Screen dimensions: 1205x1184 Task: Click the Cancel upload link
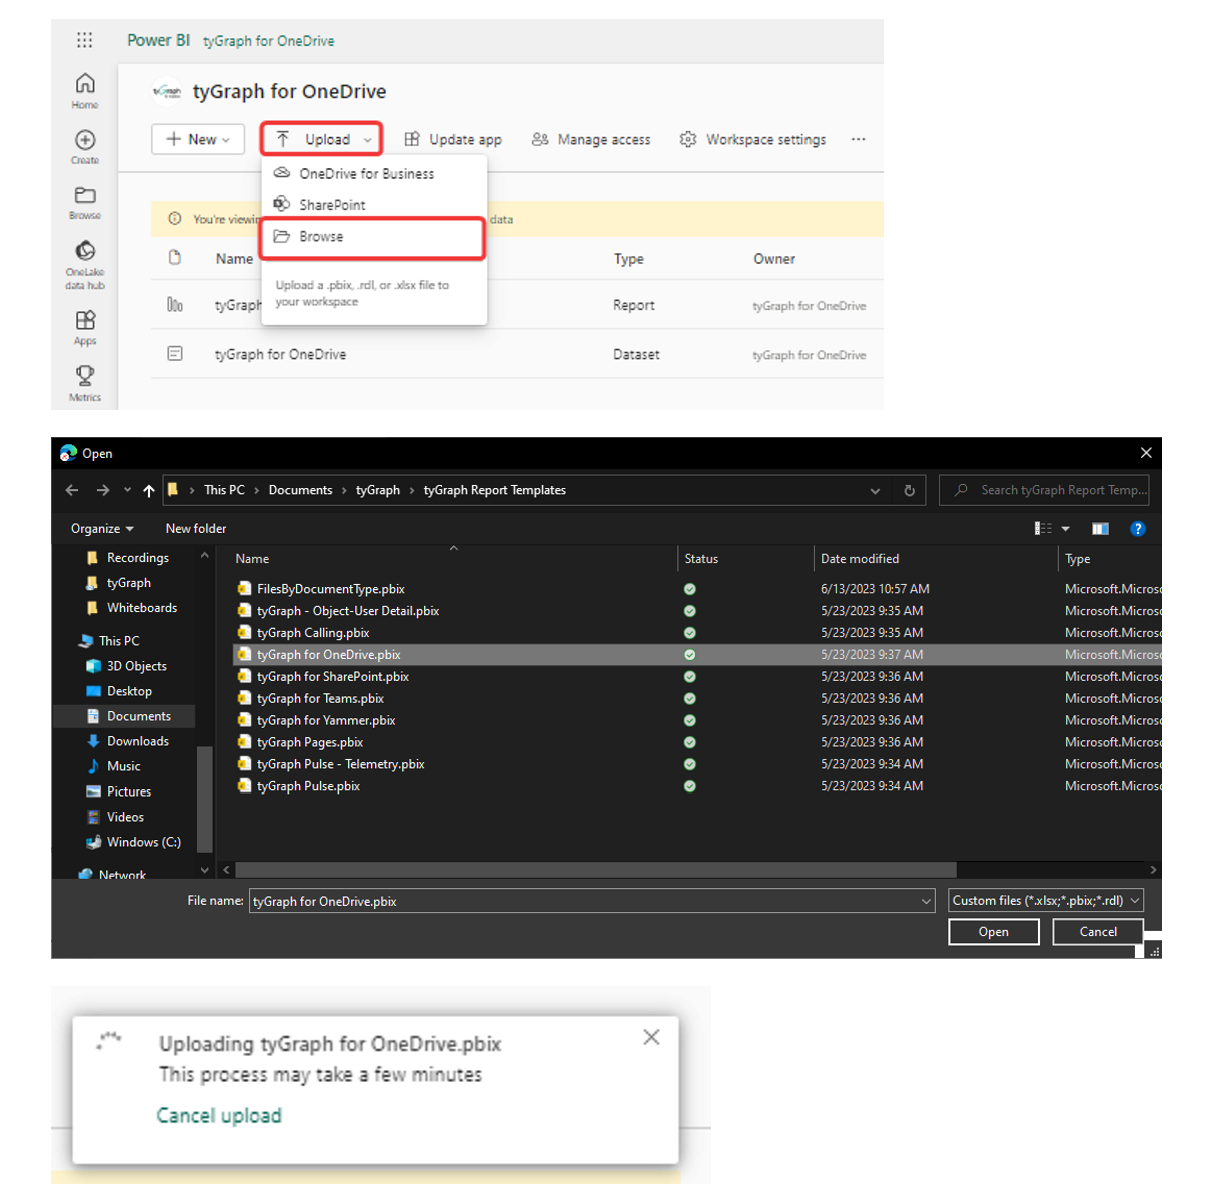(219, 1116)
